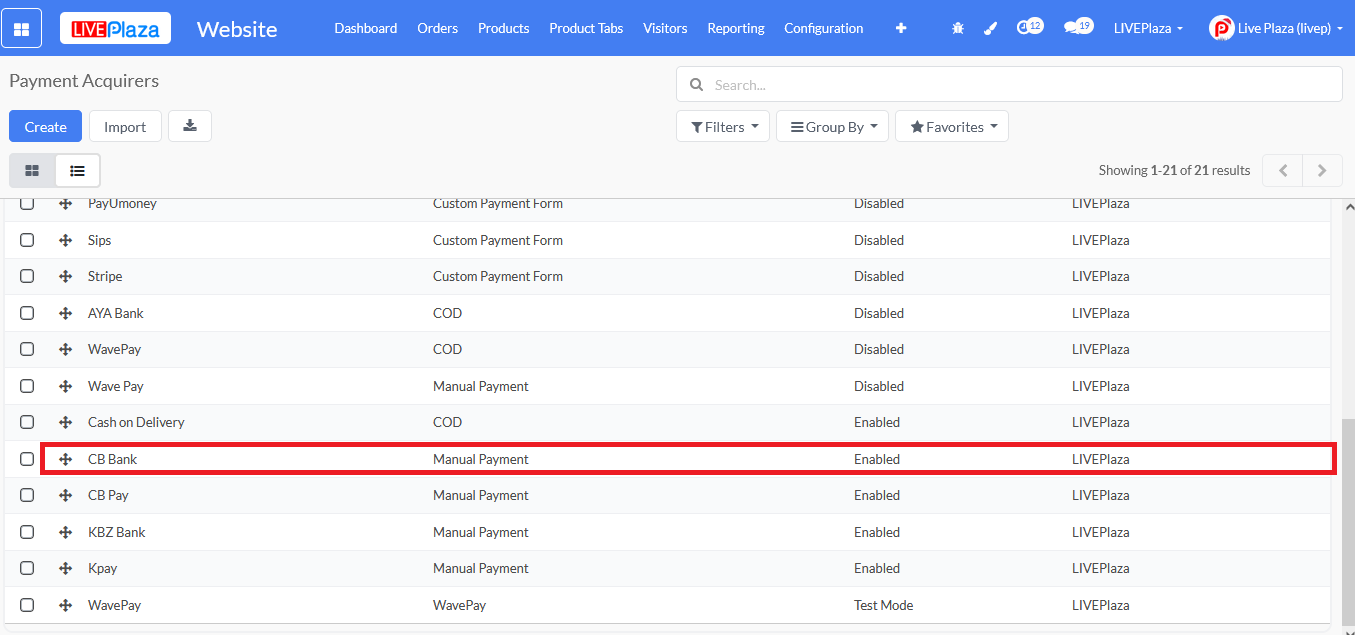Viewport: 1355px width, 635px height.
Task: Click Enabled status in CB Pay row
Action: tap(877, 495)
